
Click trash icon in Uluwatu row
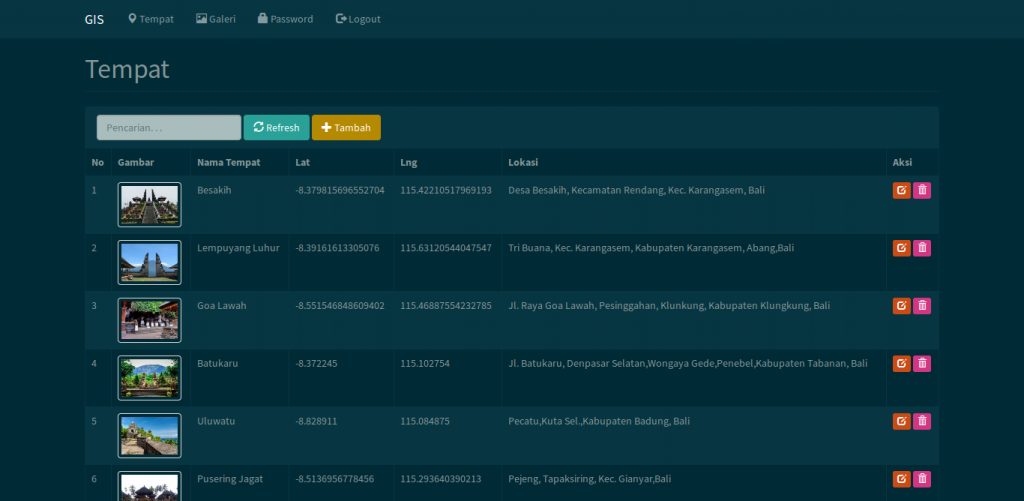tap(922, 421)
